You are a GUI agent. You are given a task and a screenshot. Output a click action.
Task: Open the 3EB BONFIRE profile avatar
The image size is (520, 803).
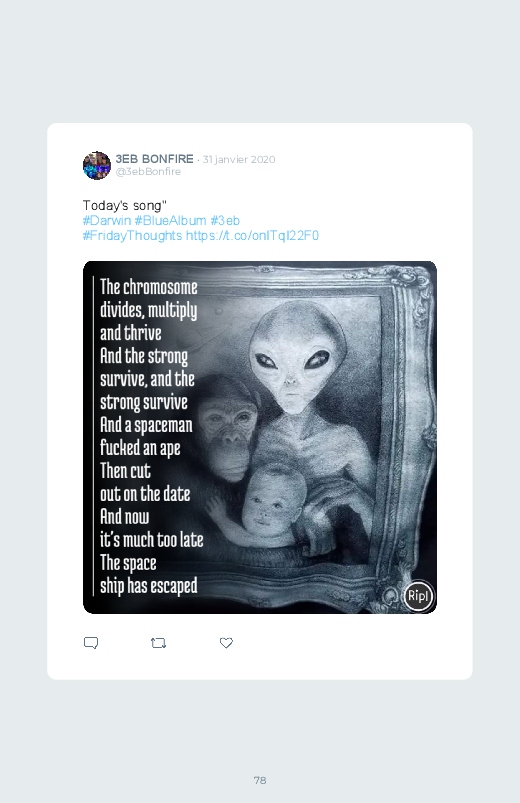click(97, 165)
